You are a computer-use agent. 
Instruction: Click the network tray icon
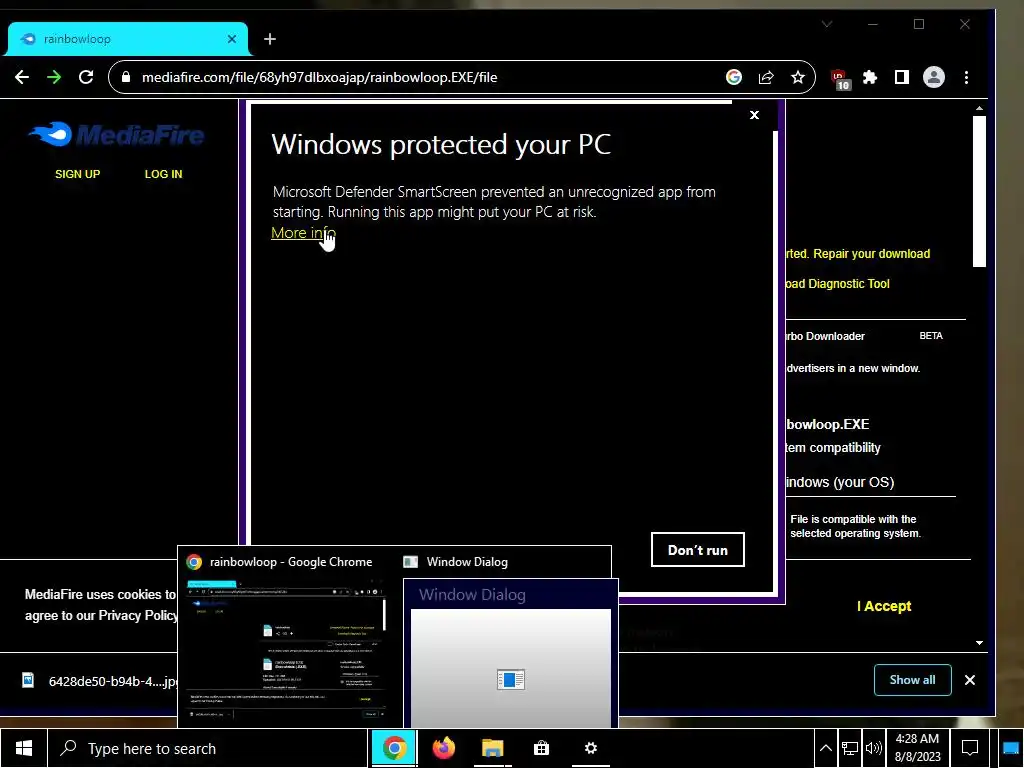coord(850,748)
